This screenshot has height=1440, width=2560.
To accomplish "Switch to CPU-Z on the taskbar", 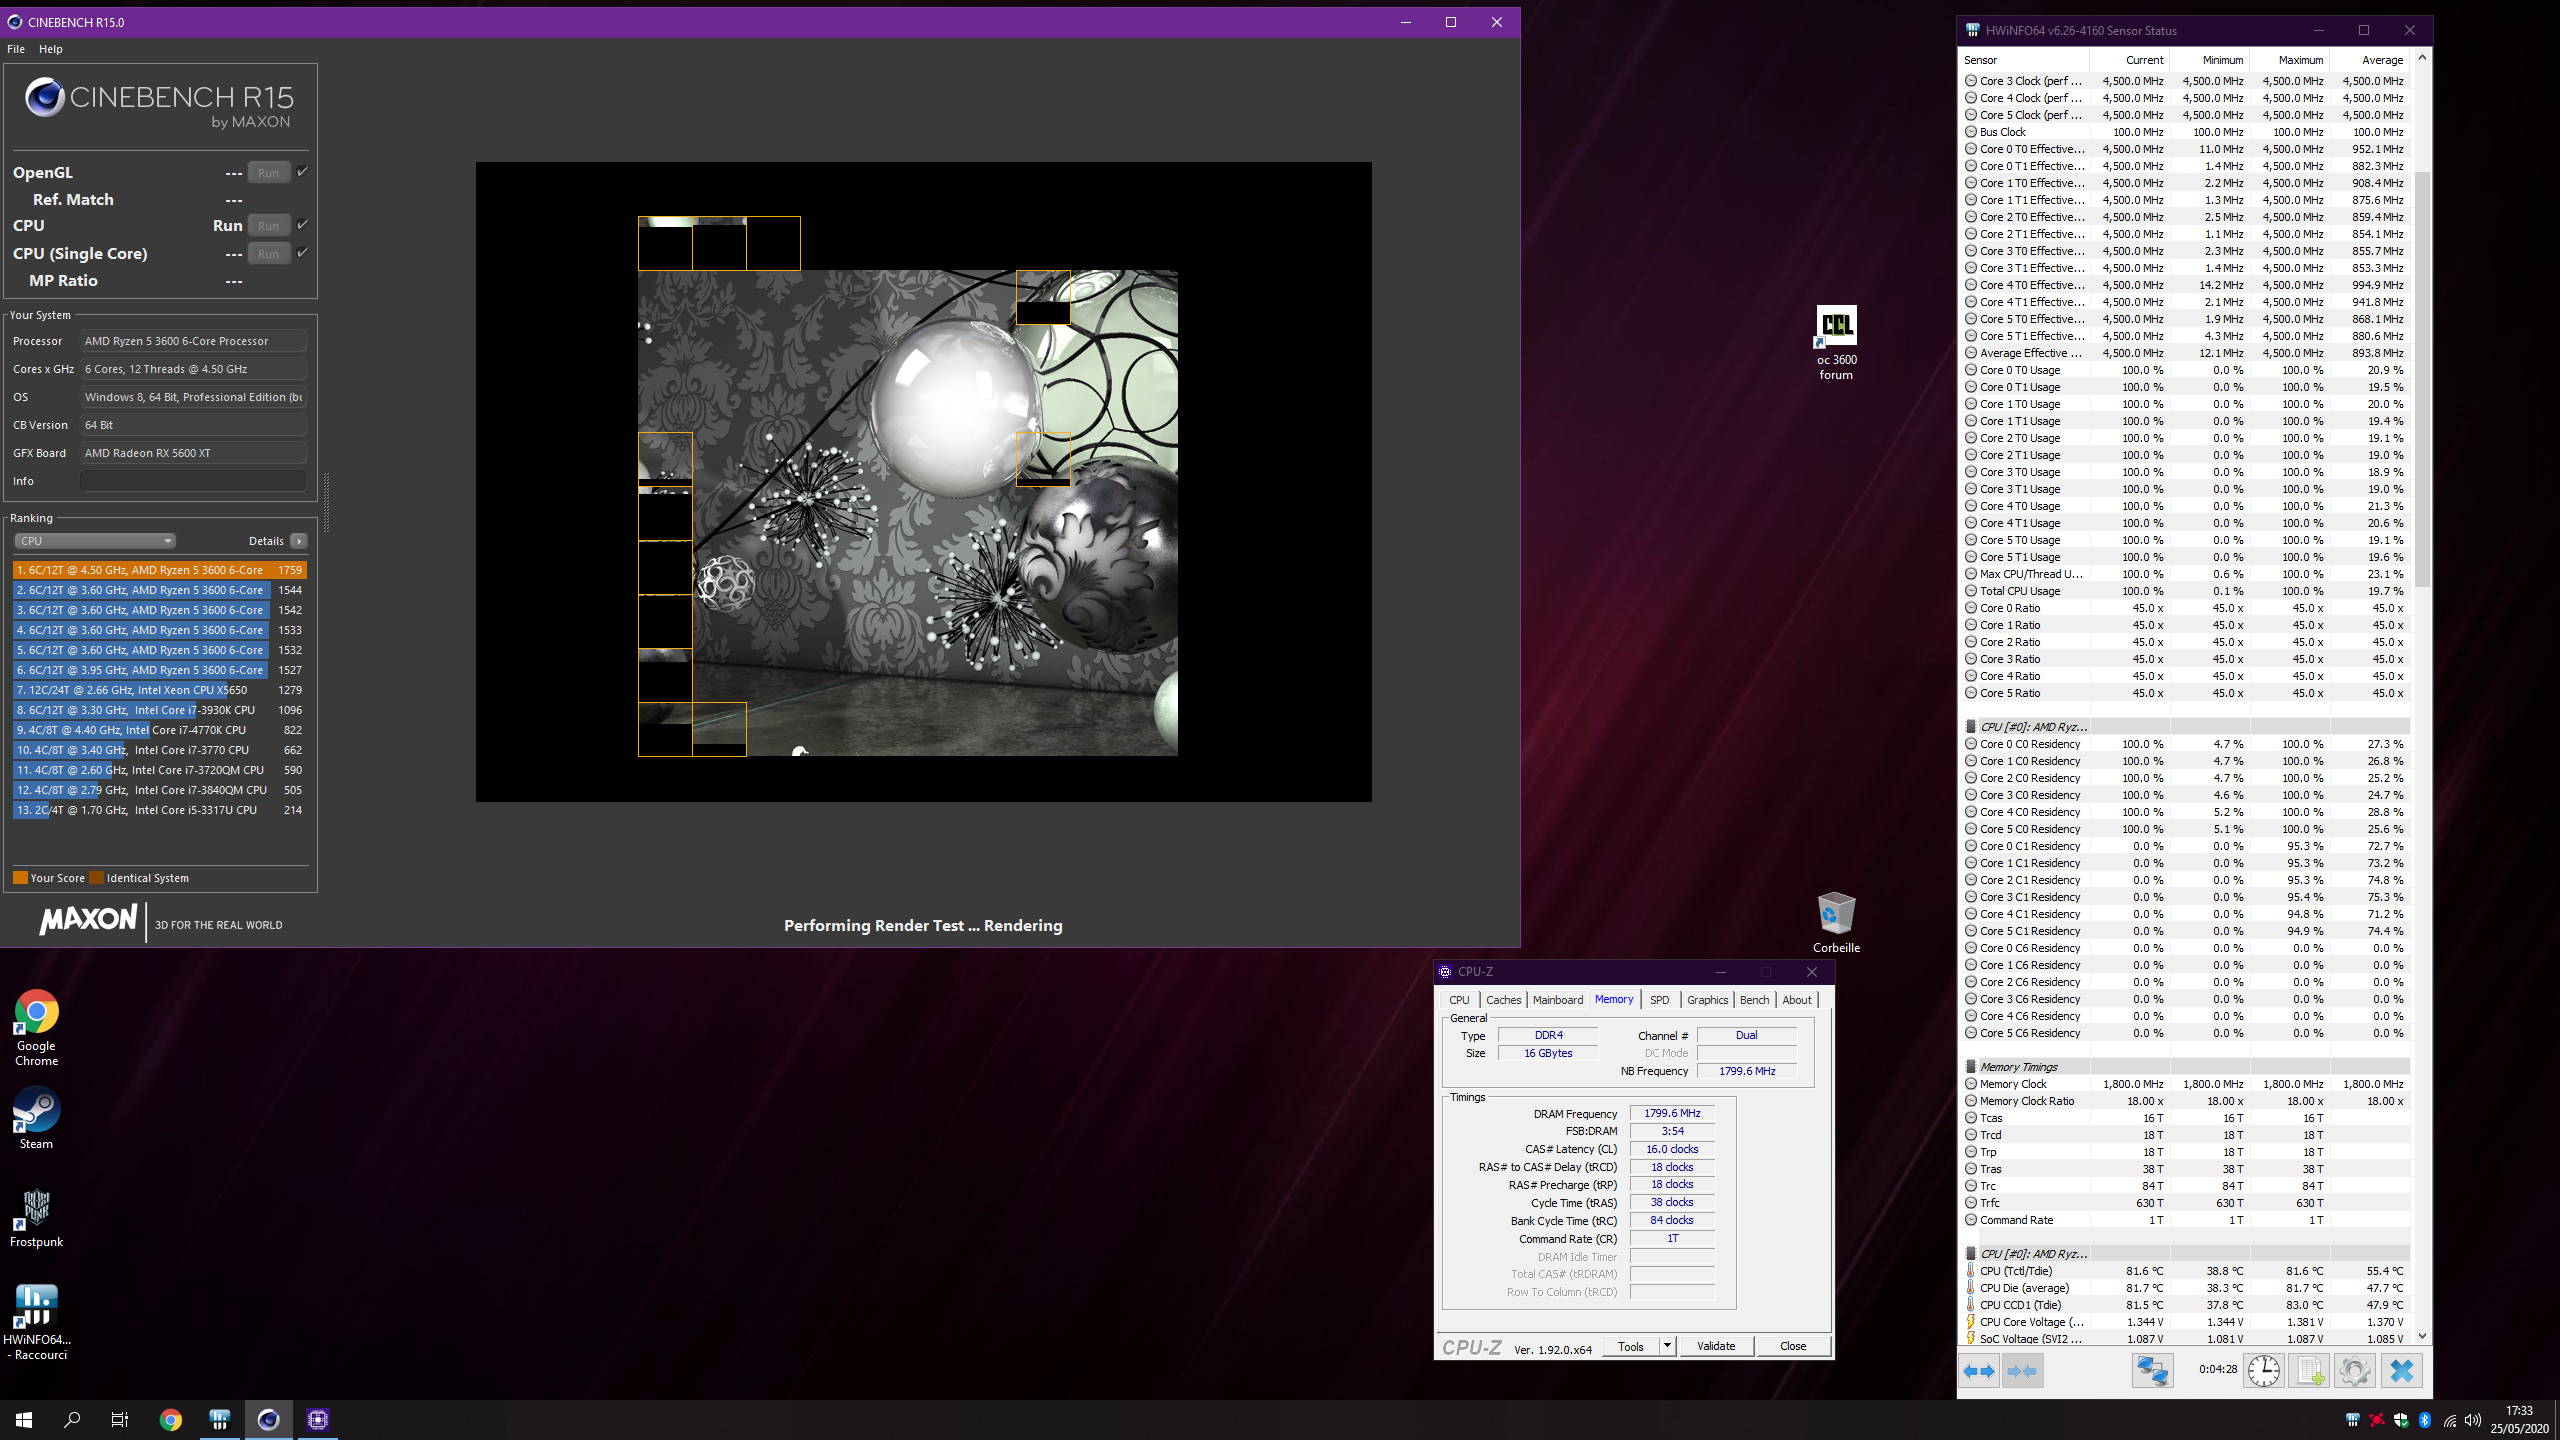I will tap(318, 1419).
